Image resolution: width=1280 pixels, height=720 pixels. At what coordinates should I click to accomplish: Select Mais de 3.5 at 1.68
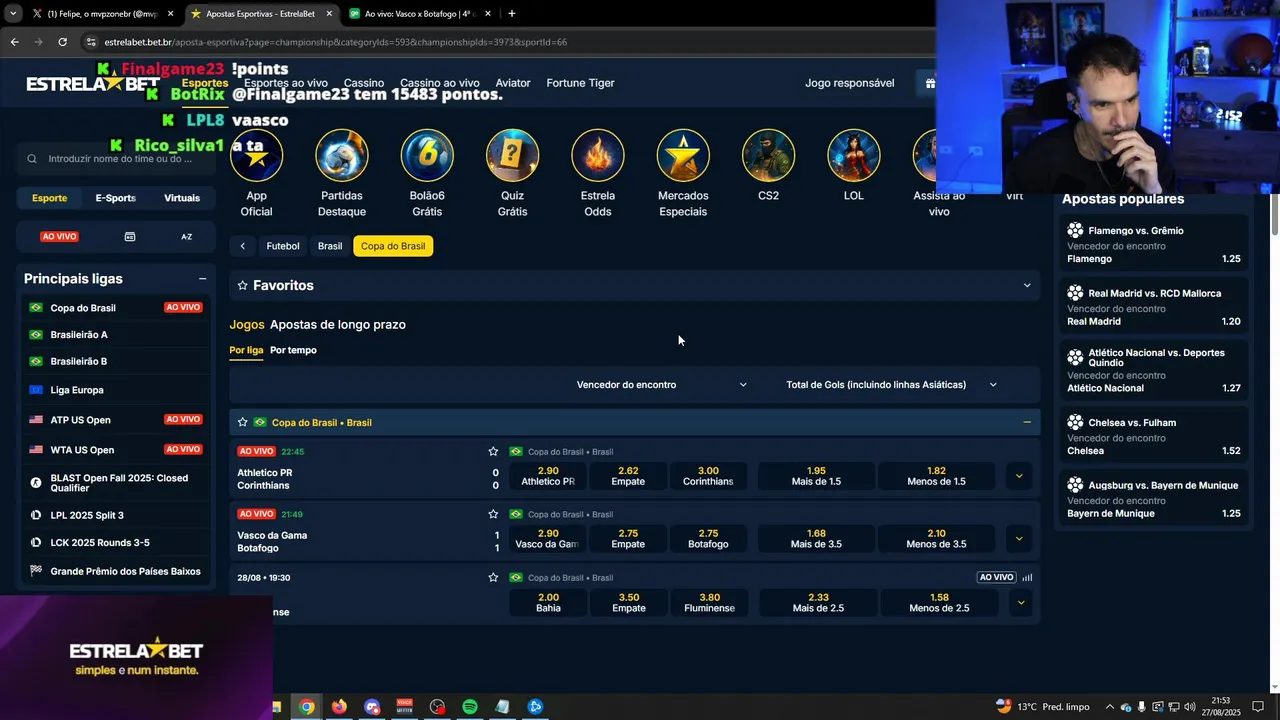[816, 539]
